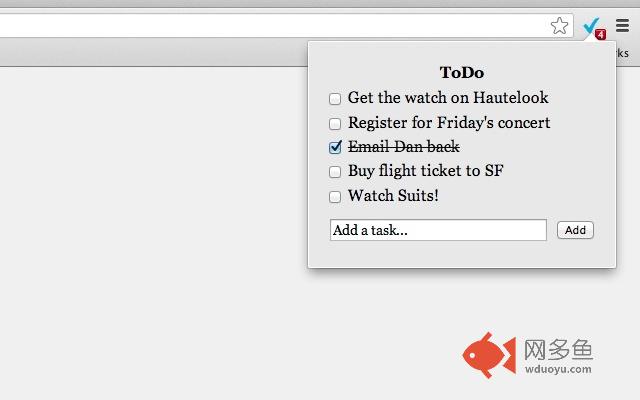Focus the 'Add a task...' text field
Viewport: 640px width, 400px height.
[x=438, y=230]
